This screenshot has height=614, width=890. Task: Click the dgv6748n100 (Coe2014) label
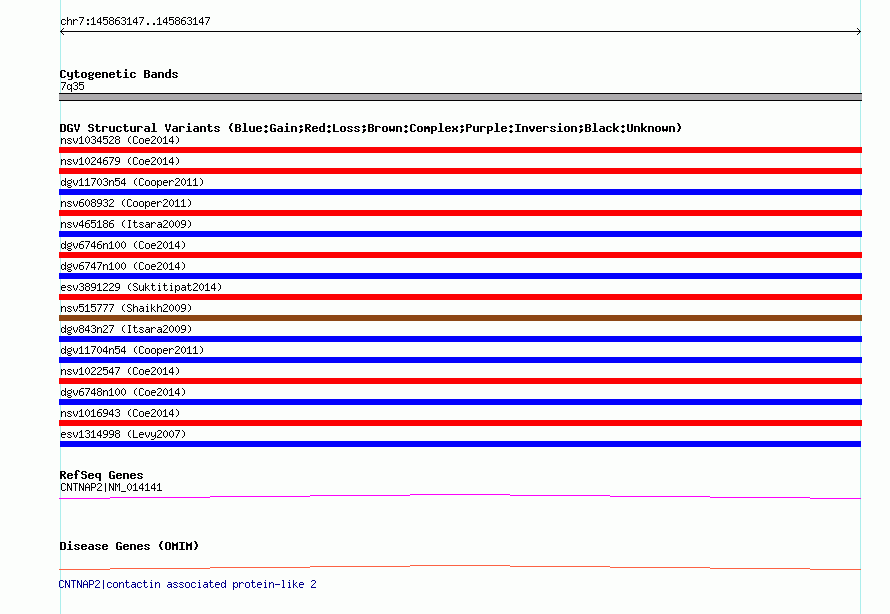click(123, 392)
